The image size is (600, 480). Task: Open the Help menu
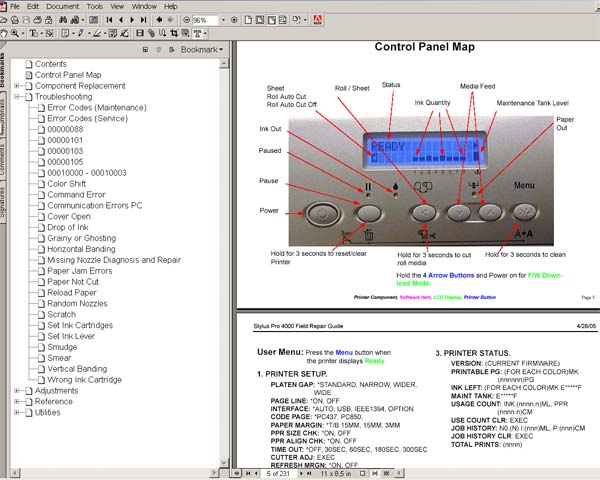[171, 7]
